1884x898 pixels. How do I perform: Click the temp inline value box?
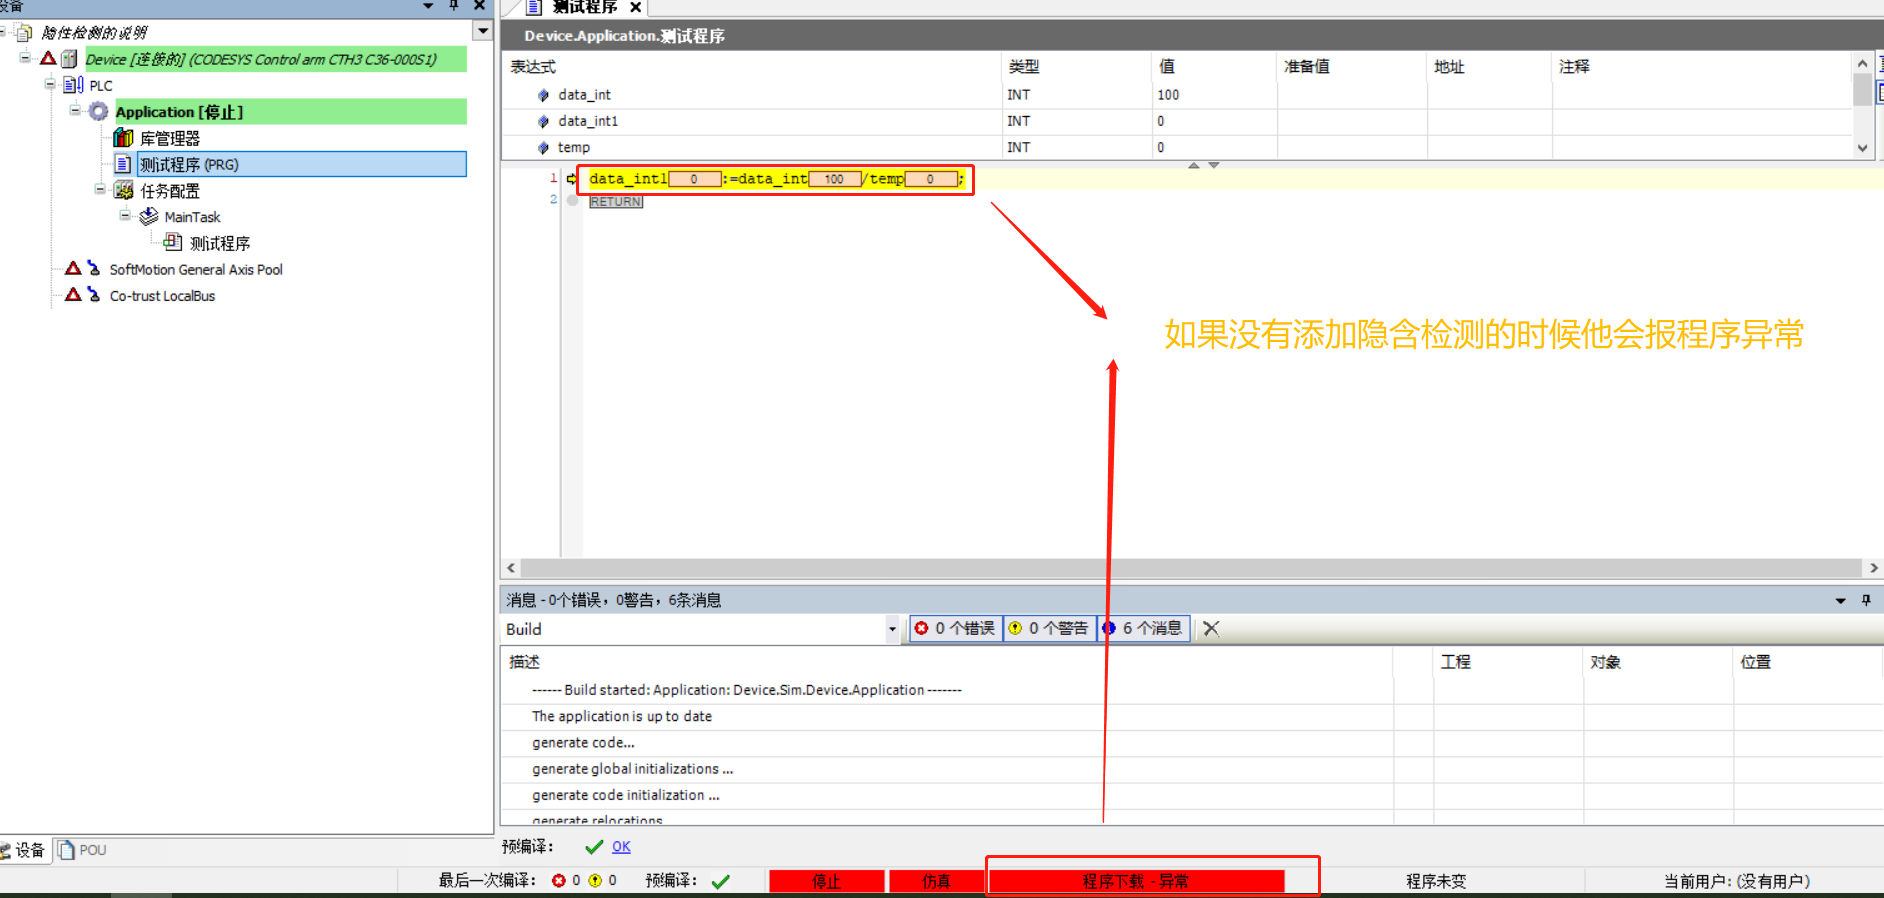pyautogui.click(x=930, y=179)
